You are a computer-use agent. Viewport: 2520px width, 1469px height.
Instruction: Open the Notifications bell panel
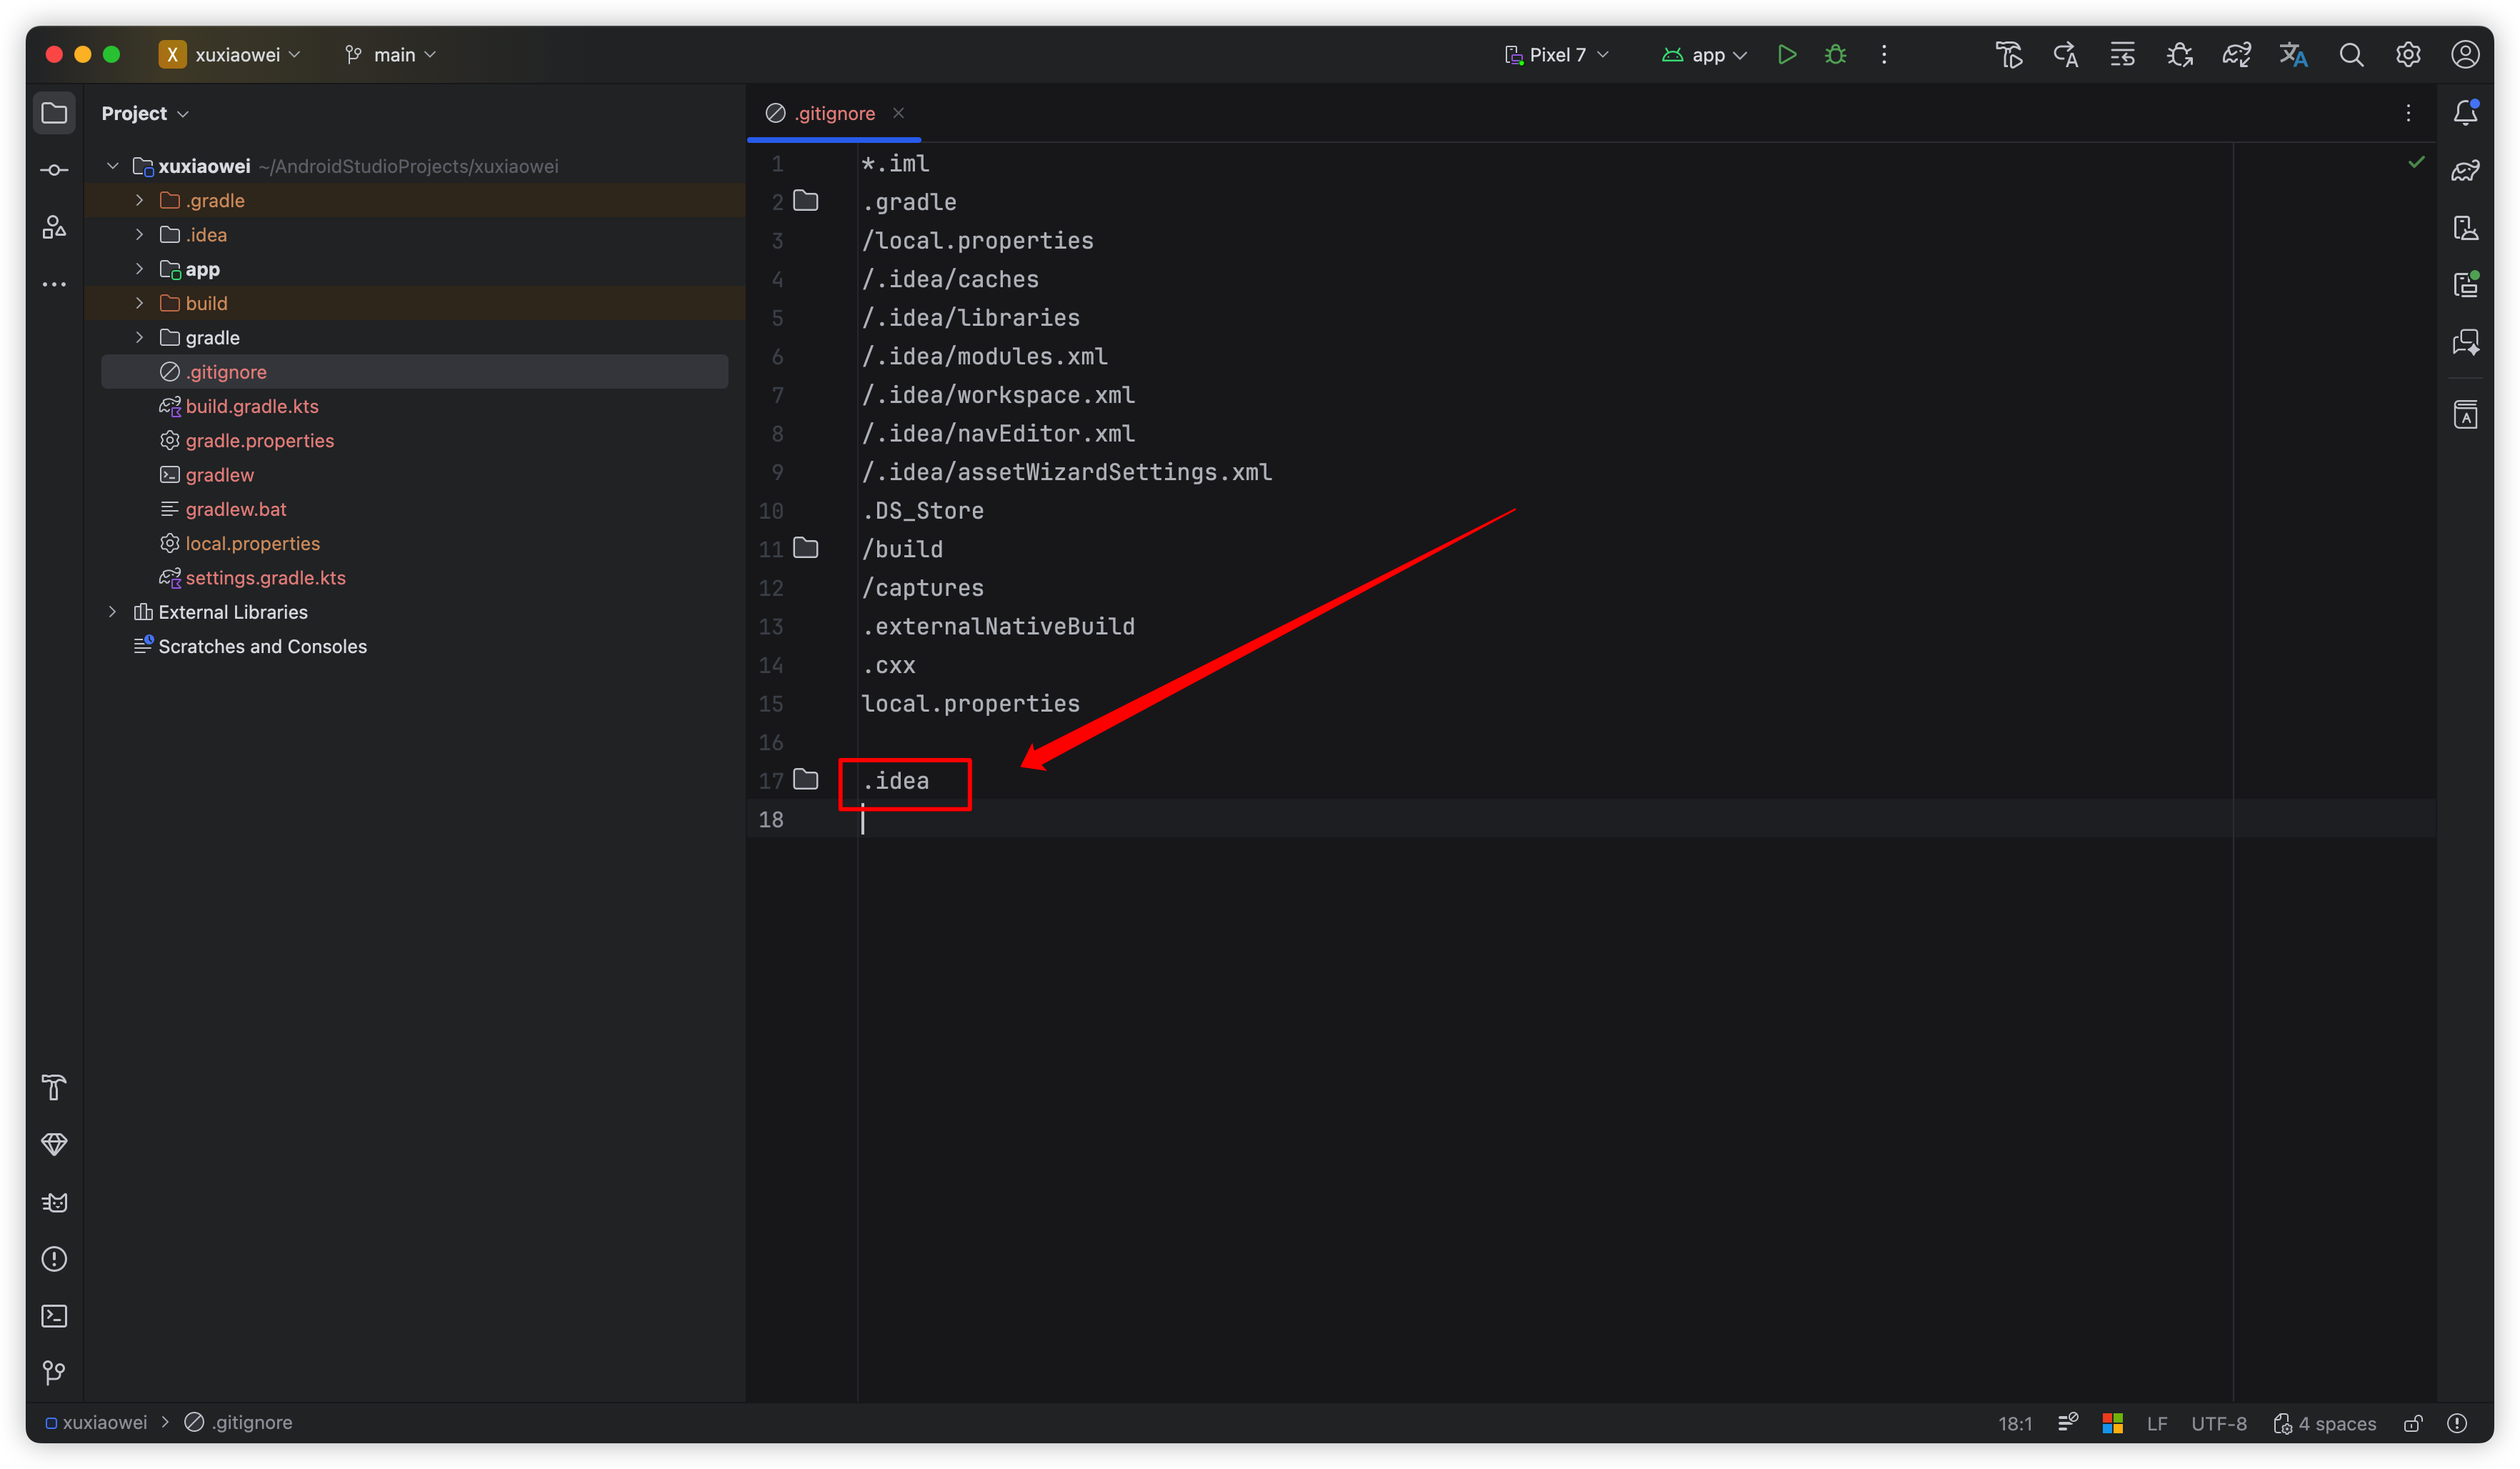(2465, 113)
